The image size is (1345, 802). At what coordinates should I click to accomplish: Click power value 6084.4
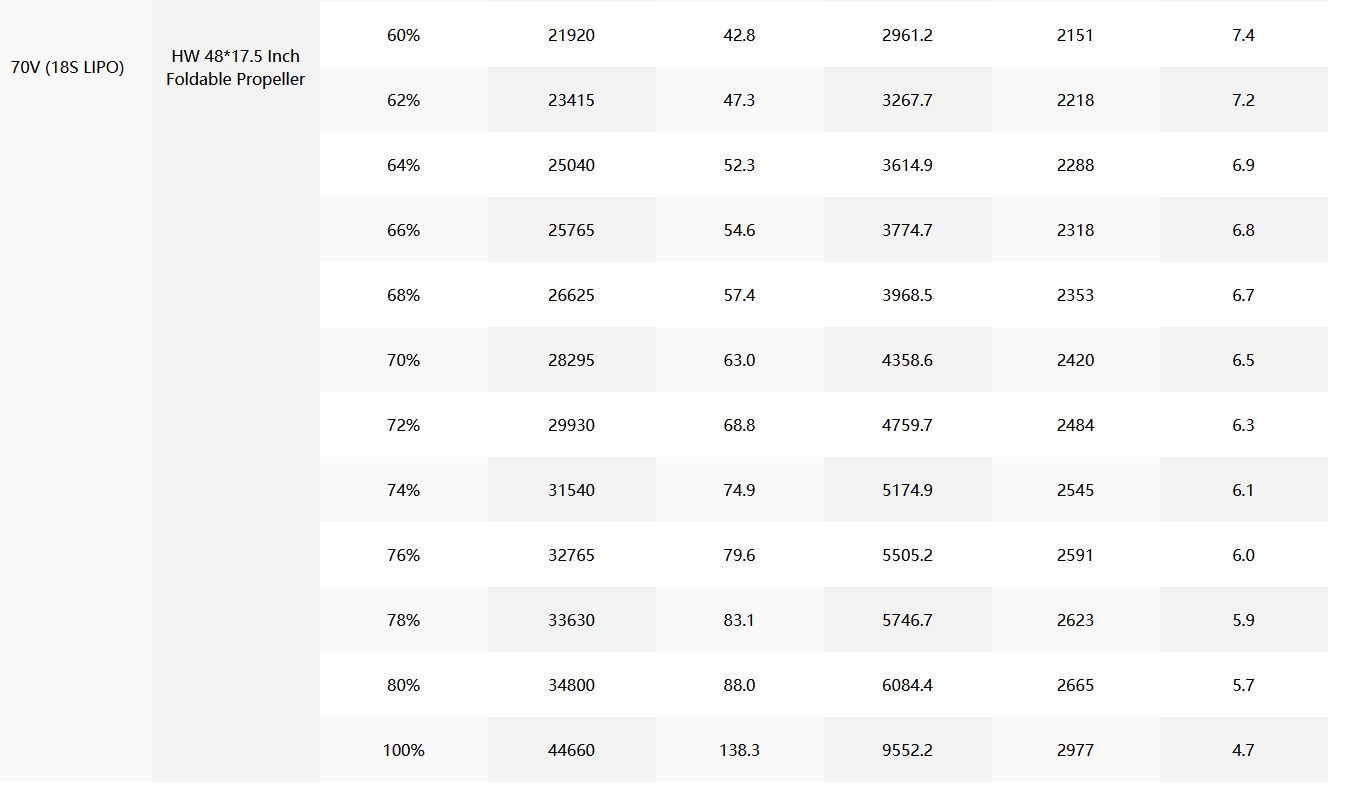907,685
